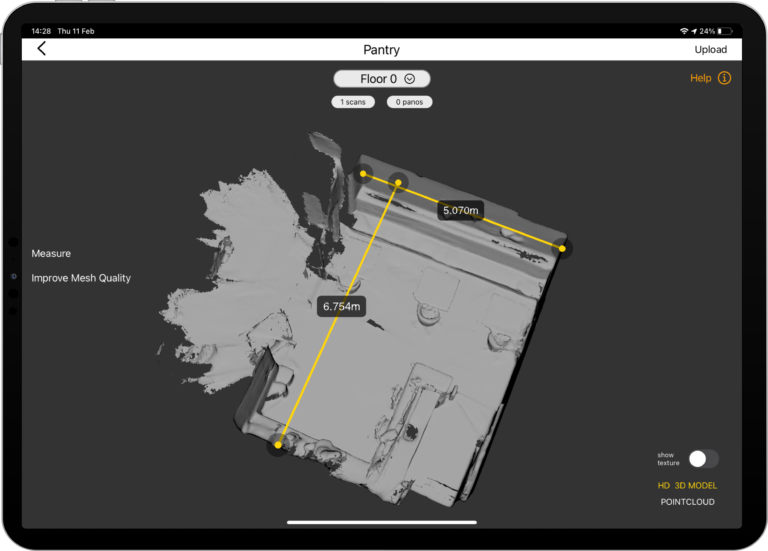Select the bottom endpoint of the 6.754m line
This screenshot has height=551, width=768.
[279, 445]
